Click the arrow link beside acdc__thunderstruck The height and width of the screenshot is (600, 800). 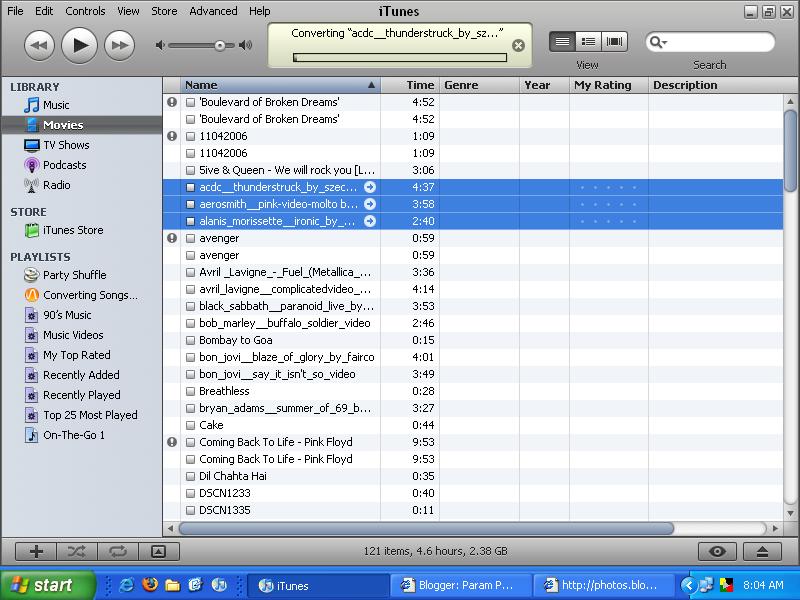pos(370,187)
